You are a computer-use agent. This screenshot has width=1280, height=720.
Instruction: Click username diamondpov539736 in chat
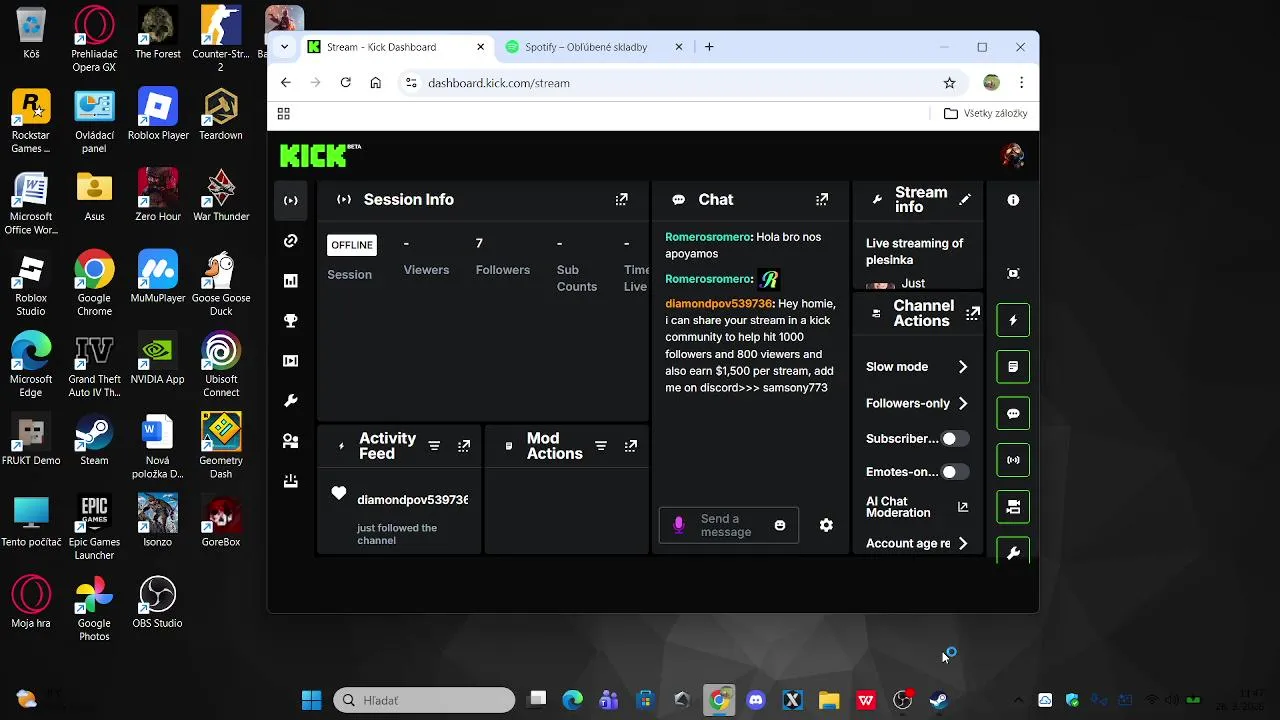[719, 303]
